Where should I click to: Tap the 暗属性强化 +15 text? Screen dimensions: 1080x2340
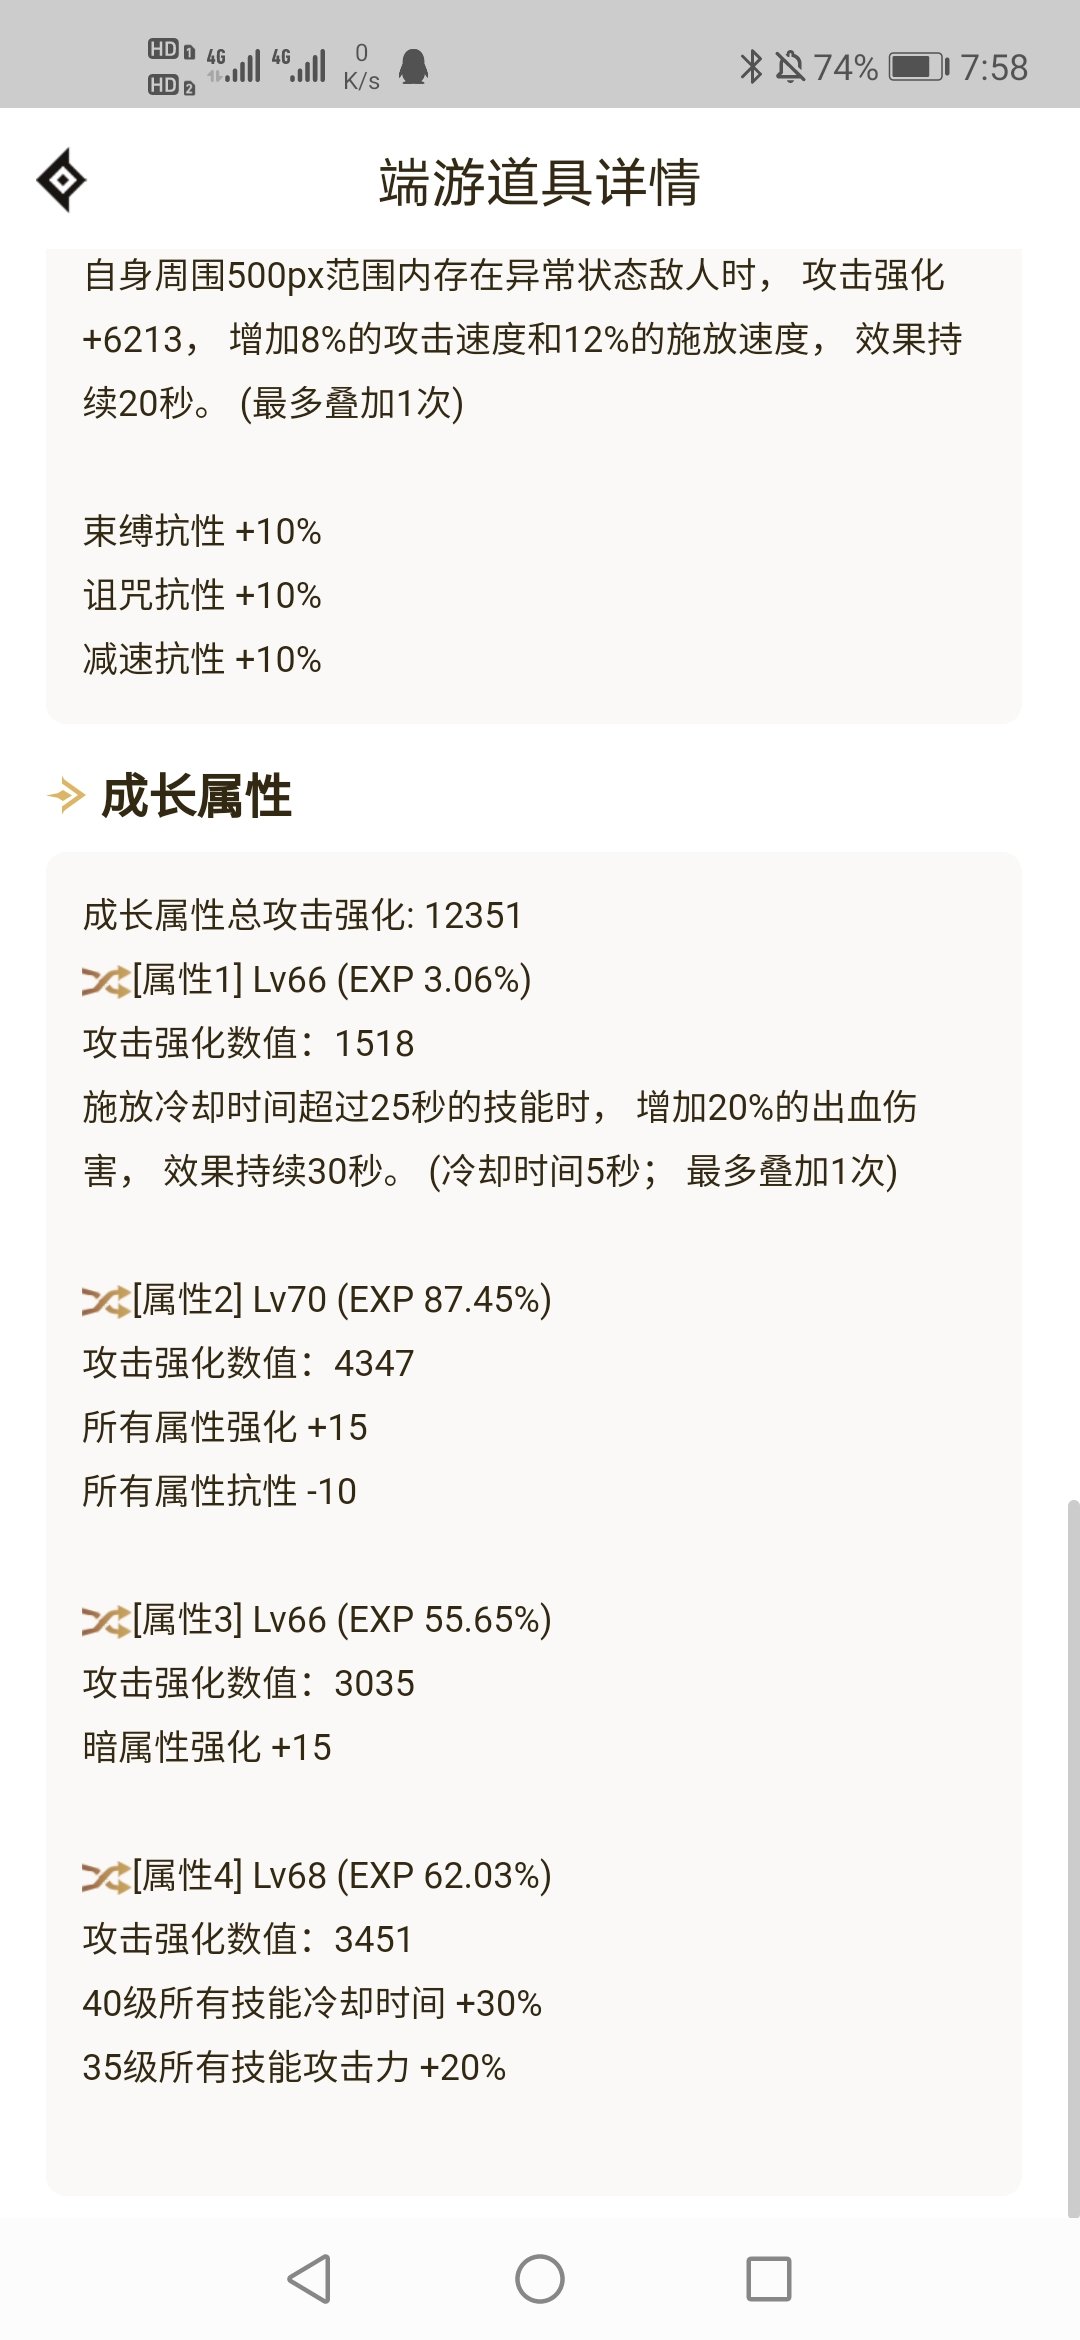click(207, 1747)
